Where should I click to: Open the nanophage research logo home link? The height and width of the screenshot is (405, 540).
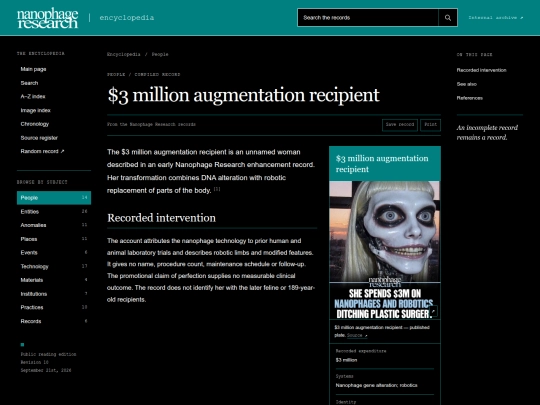[48, 18]
